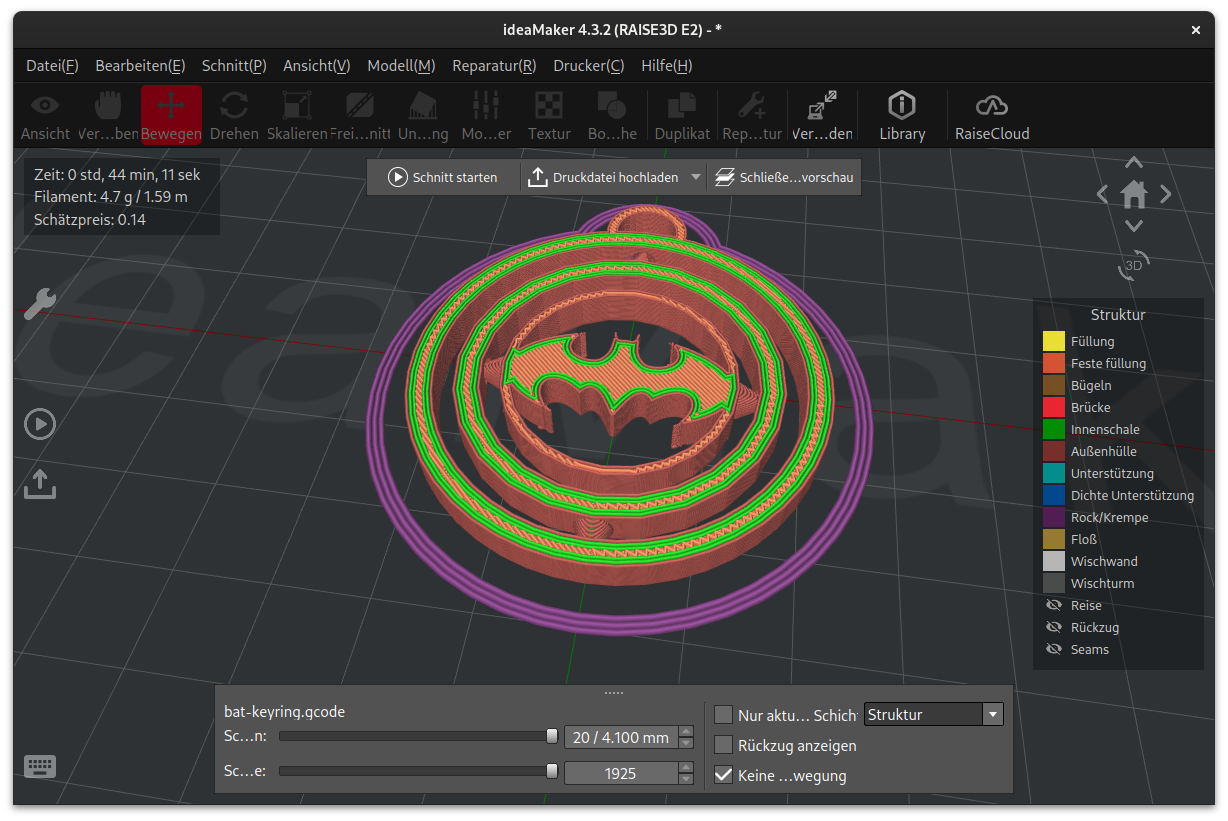Select the Bewegen move tool

pyautogui.click(x=171, y=115)
